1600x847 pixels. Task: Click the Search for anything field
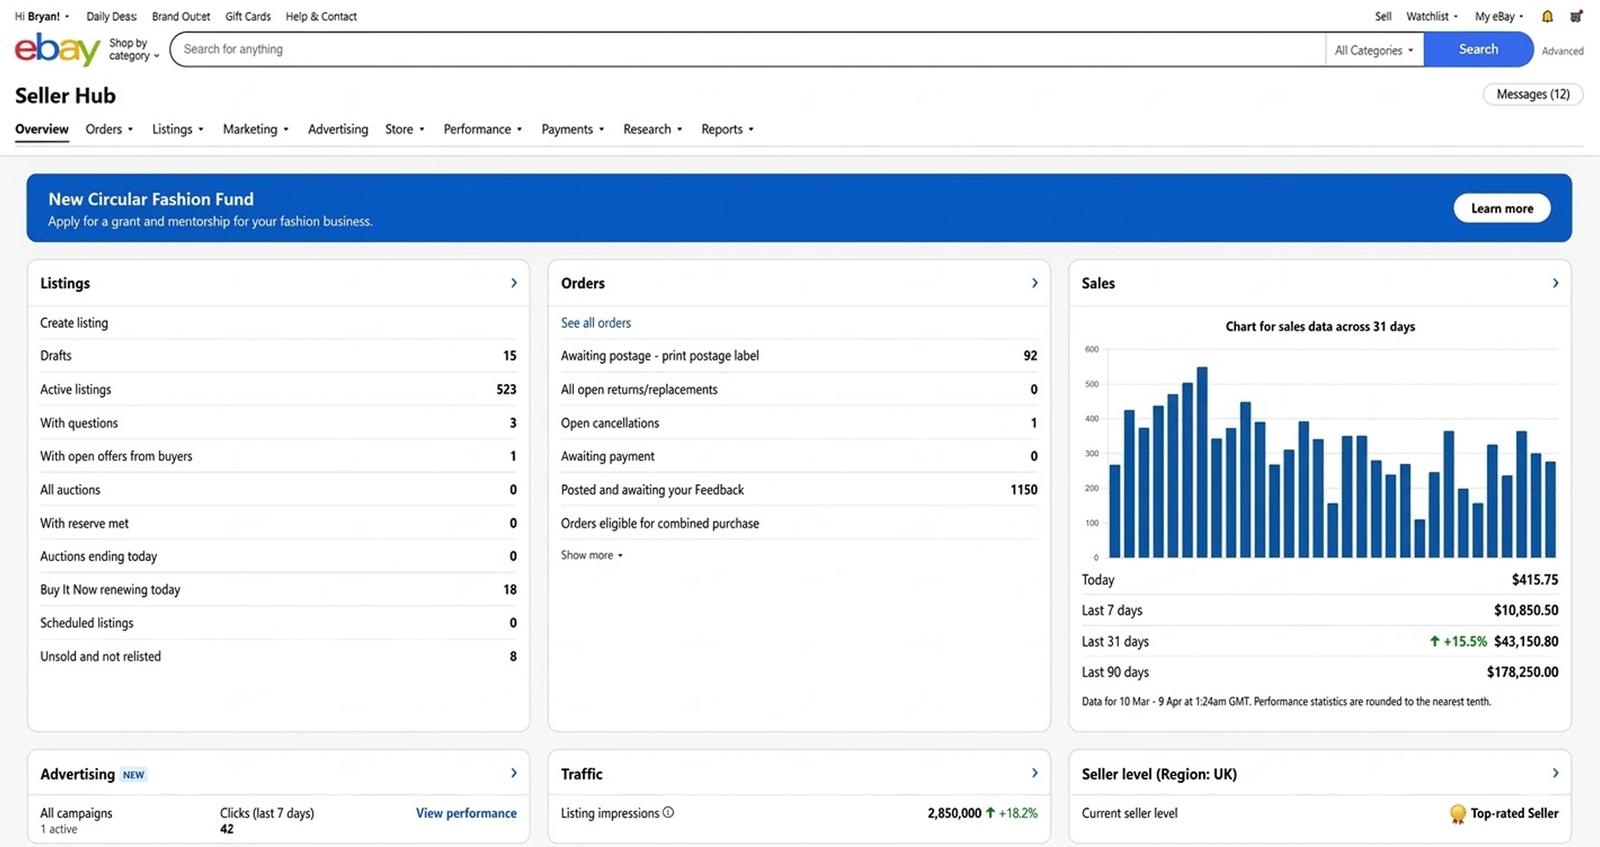point(750,49)
